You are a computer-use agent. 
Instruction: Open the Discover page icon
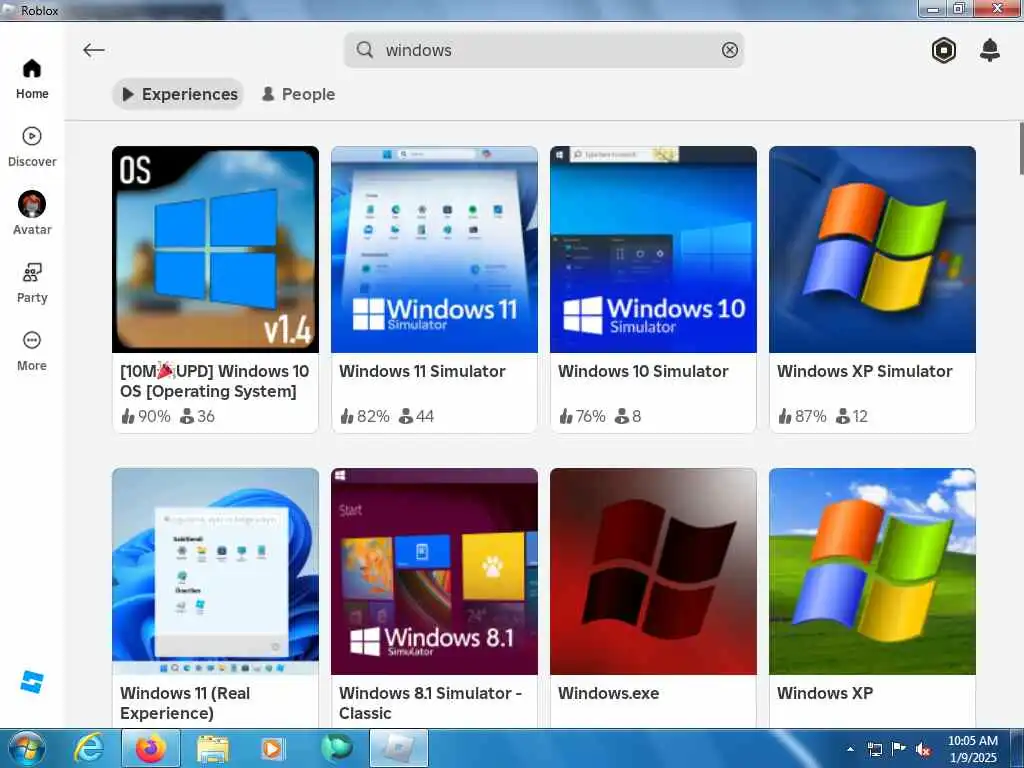(32, 136)
